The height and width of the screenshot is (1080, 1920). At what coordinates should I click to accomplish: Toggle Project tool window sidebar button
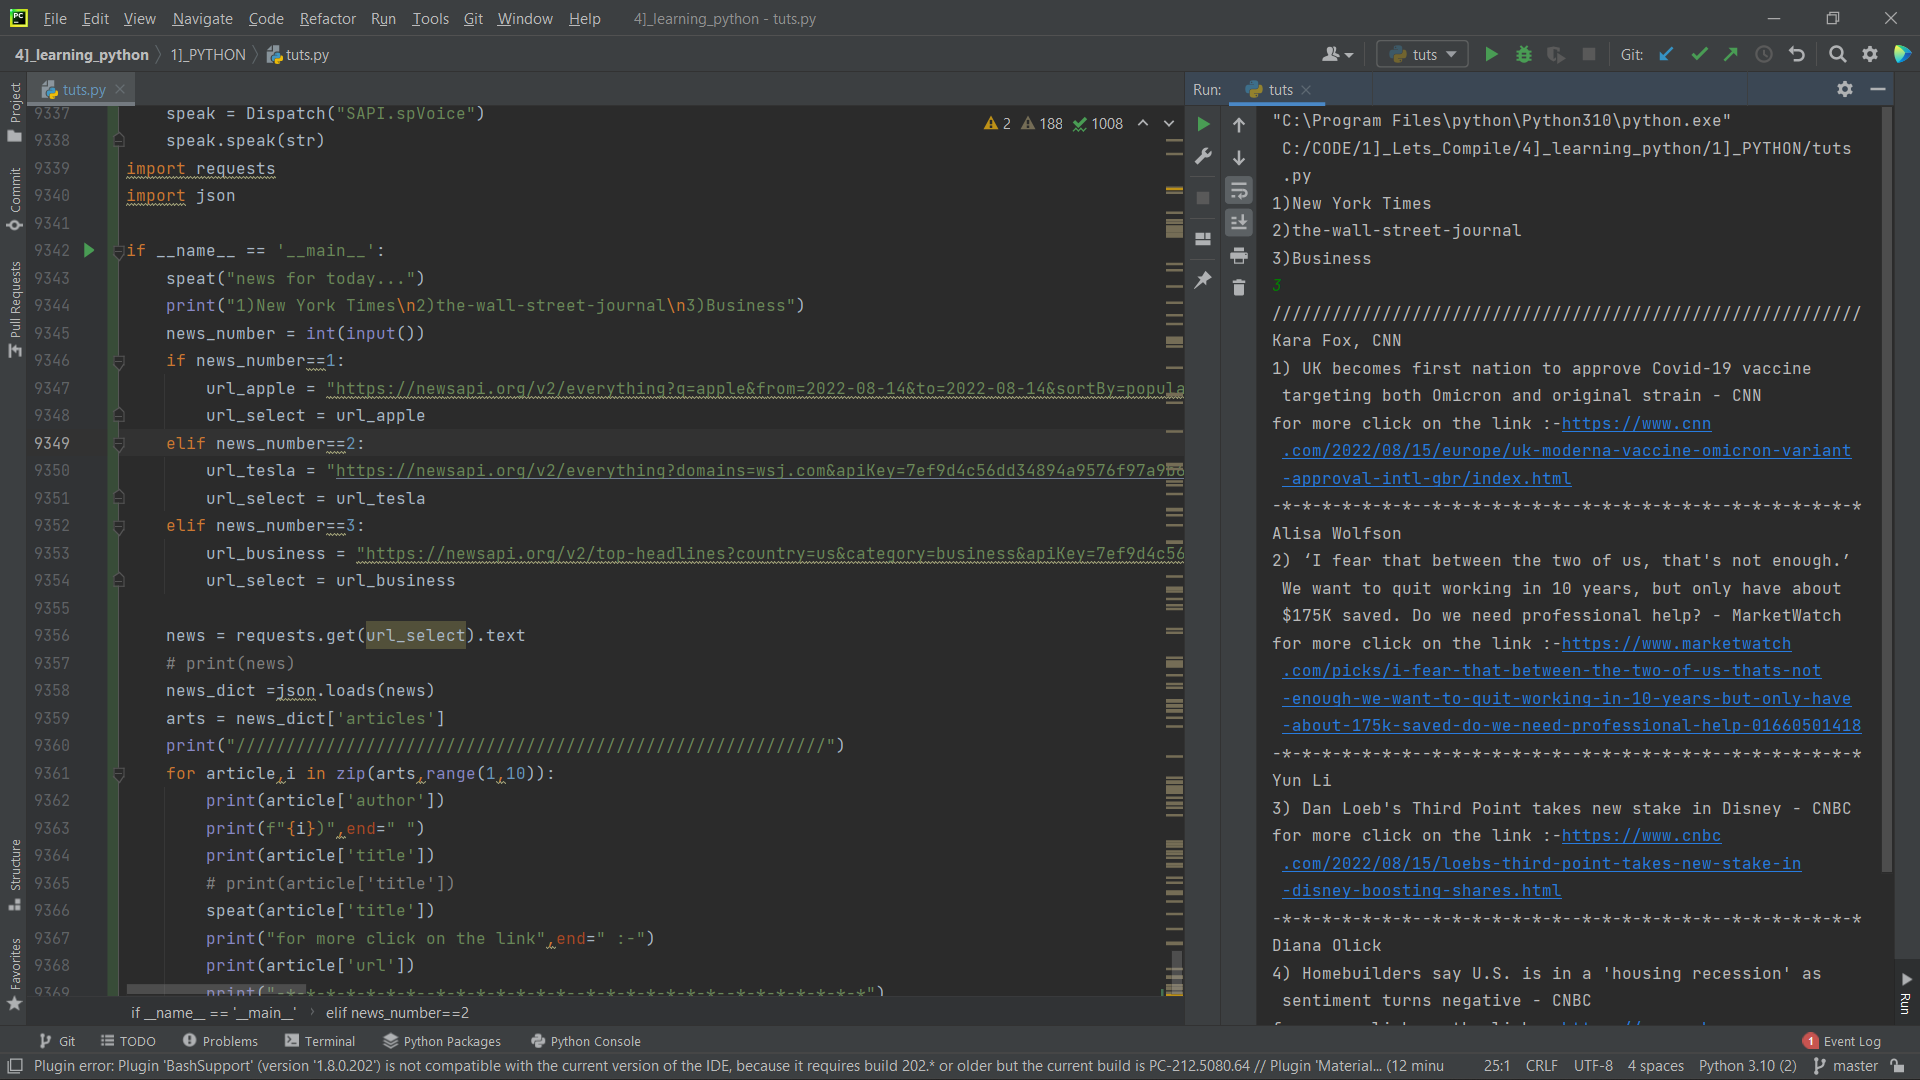(x=15, y=111)
